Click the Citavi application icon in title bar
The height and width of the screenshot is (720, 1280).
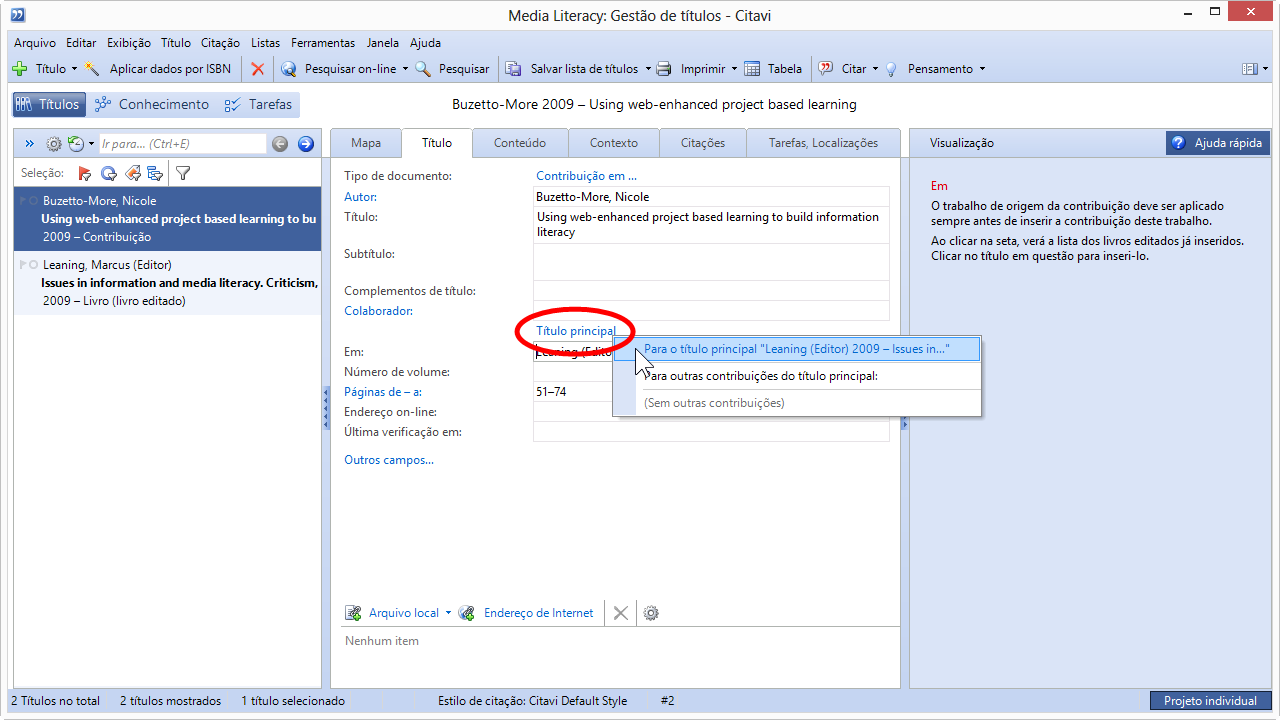[x=18, y=15]
